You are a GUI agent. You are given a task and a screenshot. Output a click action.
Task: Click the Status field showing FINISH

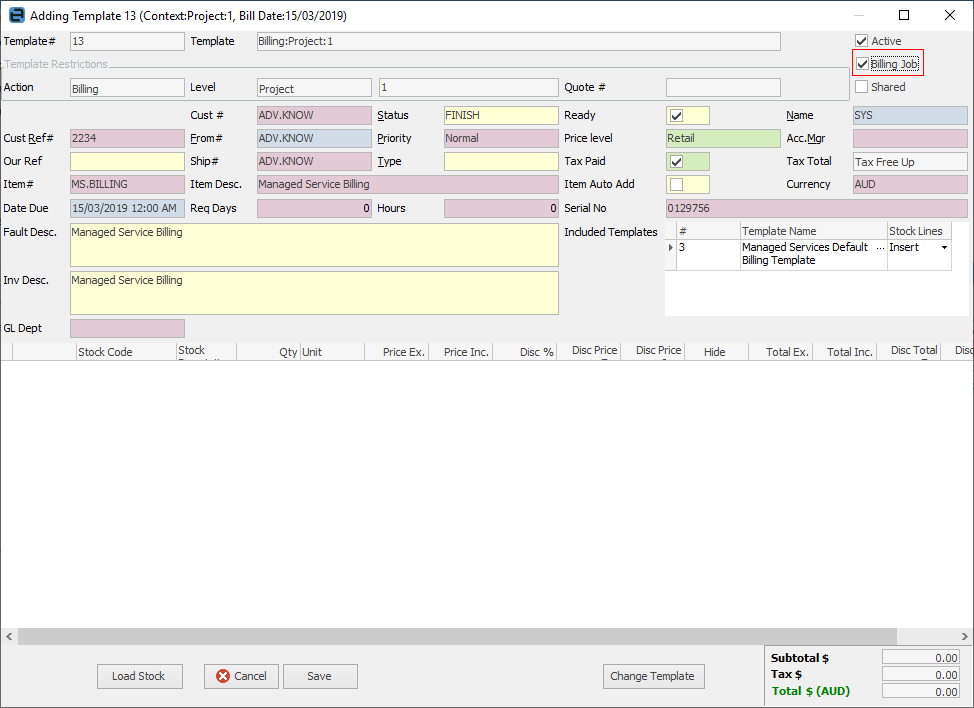[500, 115]
